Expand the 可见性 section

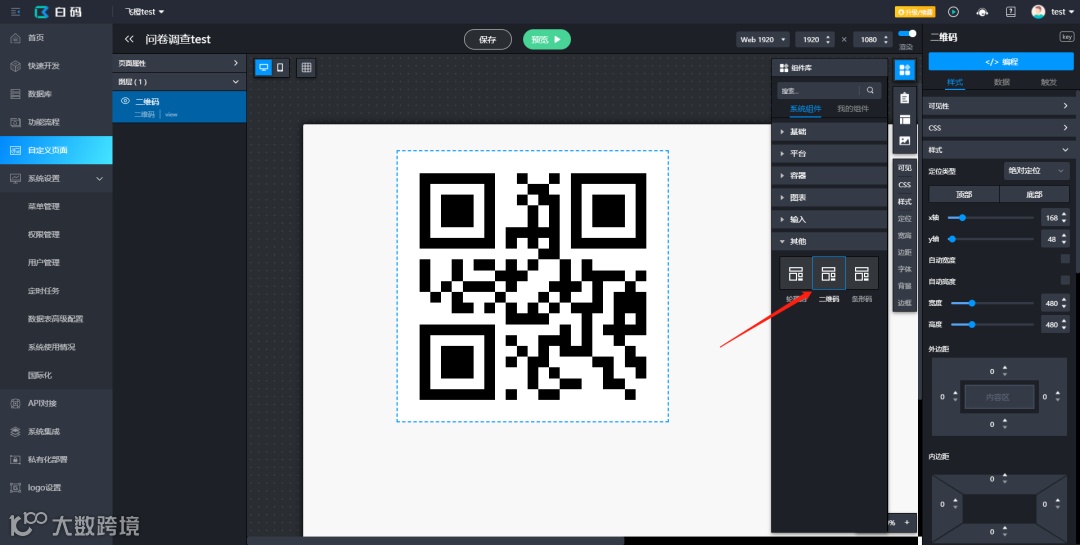(997, 106)
